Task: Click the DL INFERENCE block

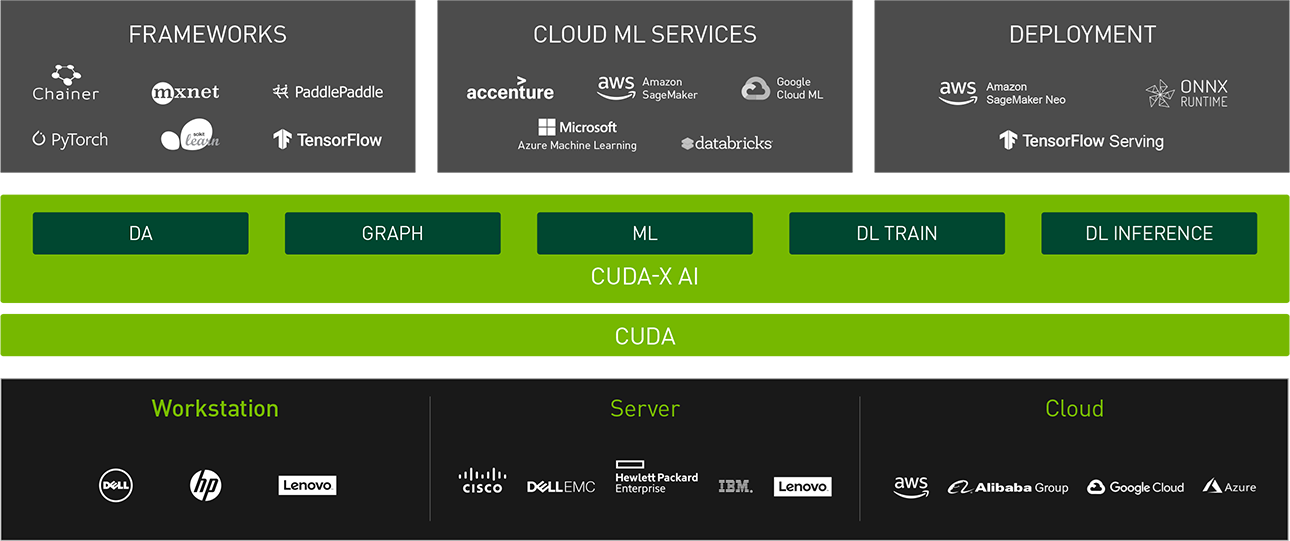Action: [x=1149, y=233]
